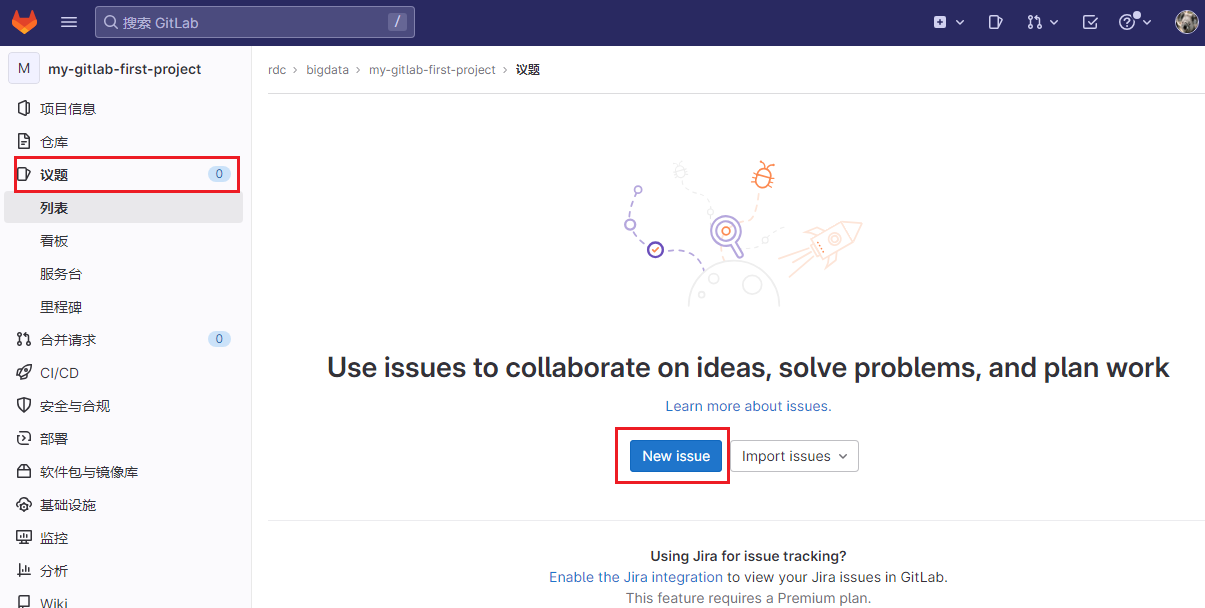Open the to-do list checkmark icon

[1090, 22]
